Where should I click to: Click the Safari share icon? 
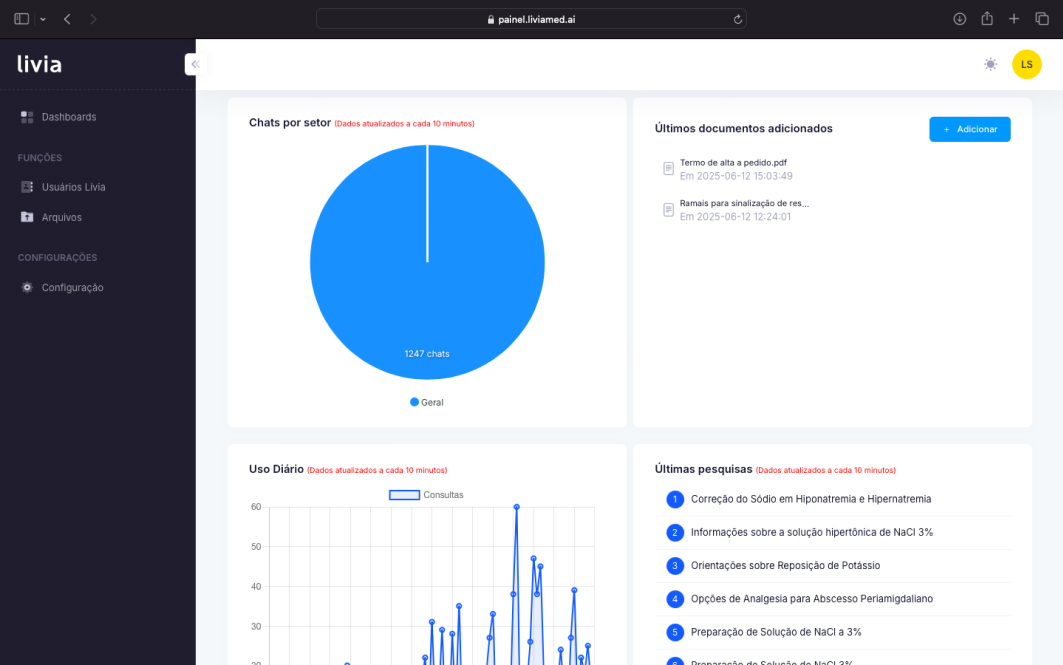987,19
